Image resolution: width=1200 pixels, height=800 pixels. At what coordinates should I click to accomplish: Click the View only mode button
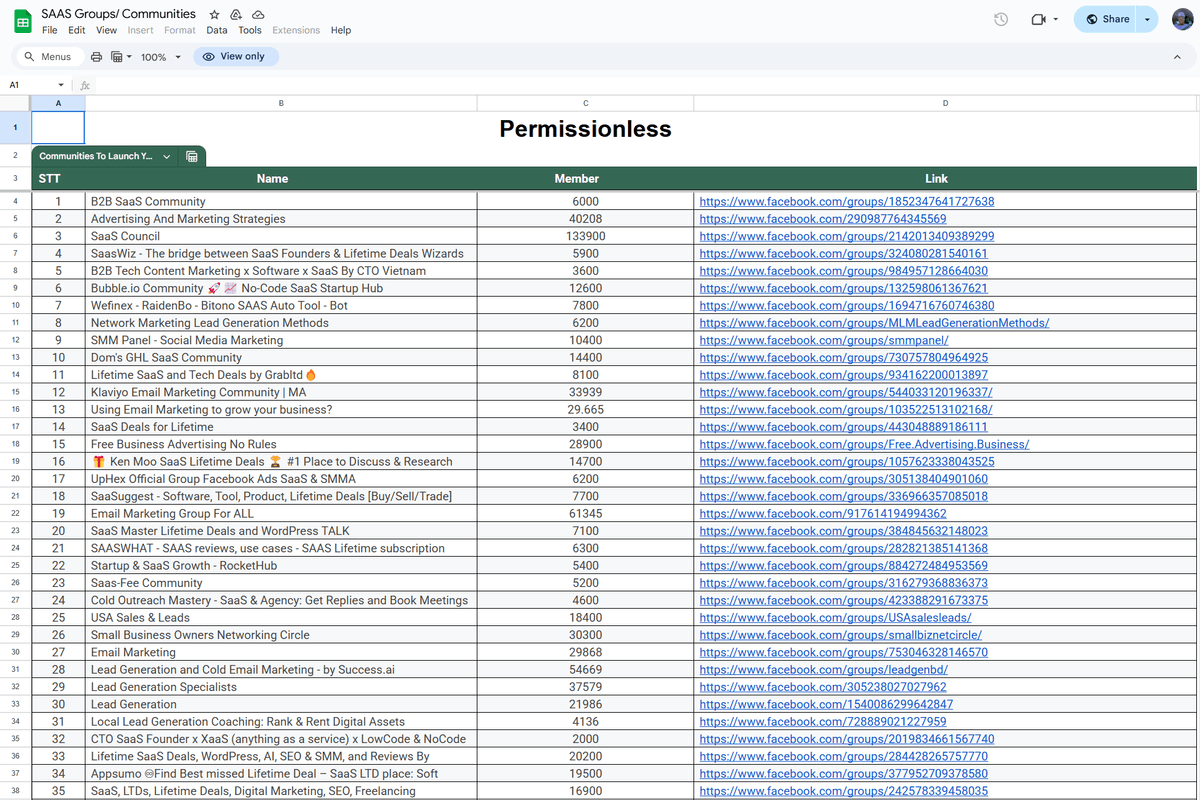click(234, 57)
